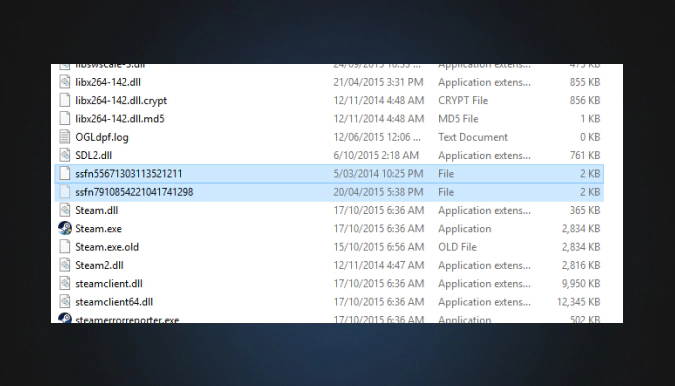The height and width of the screenshot is (386, 675).
Task: Select the SDL2.dll file name
Action: click(93, 155)
